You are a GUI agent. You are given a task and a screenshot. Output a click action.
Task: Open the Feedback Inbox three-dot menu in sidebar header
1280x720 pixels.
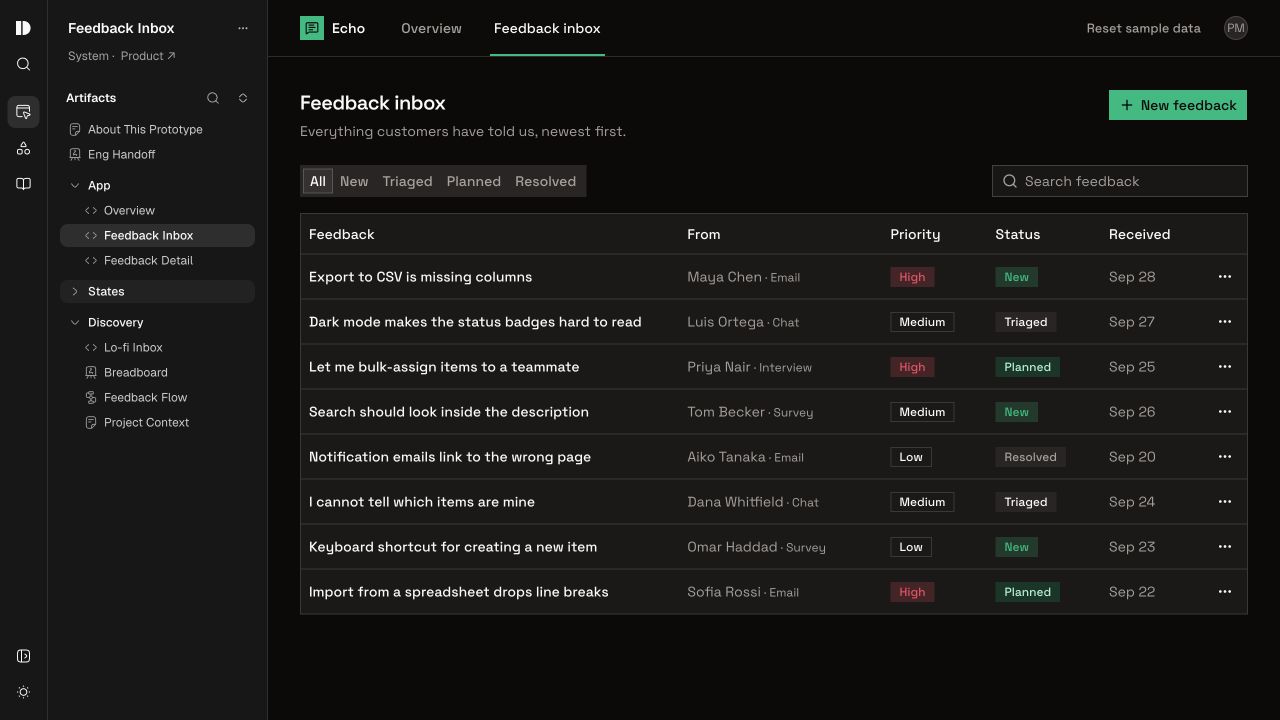[x=242, y=28]
